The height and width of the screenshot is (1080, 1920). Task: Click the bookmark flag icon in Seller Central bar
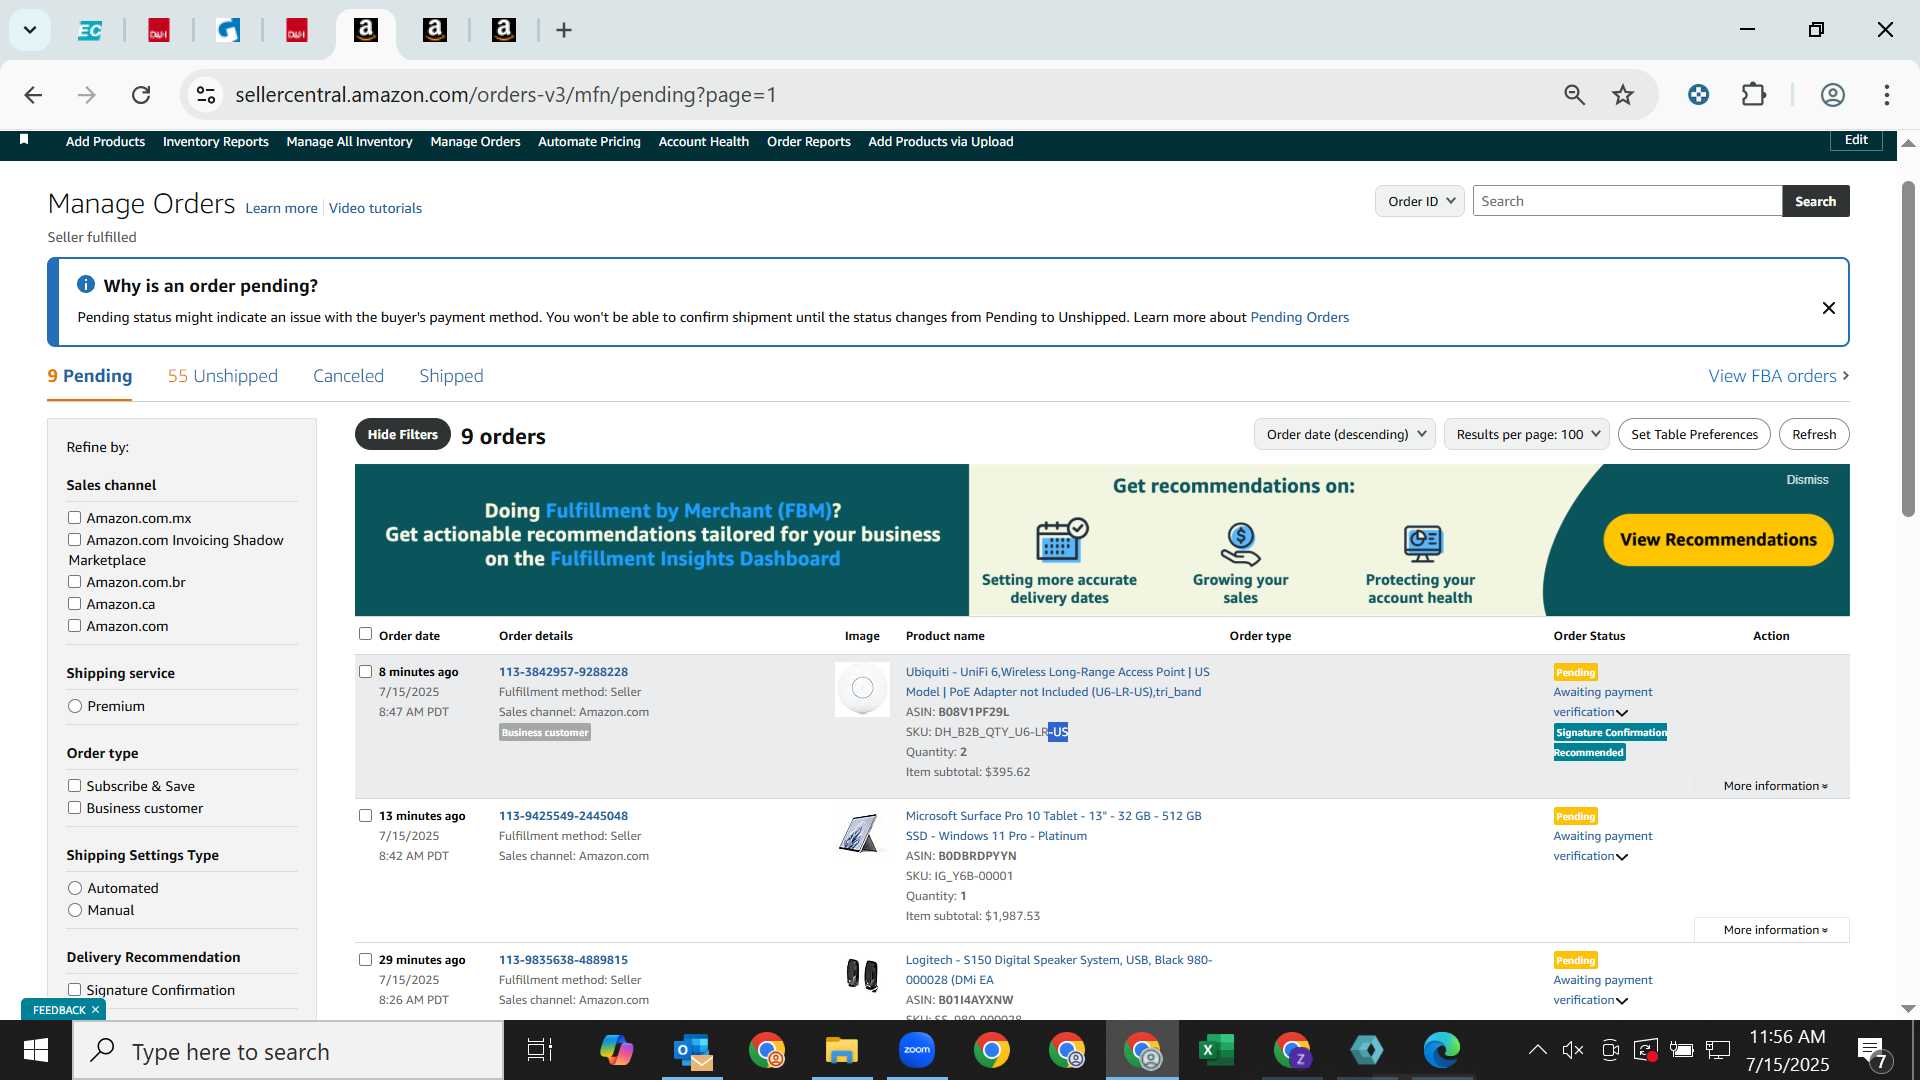tap(24, 140)
